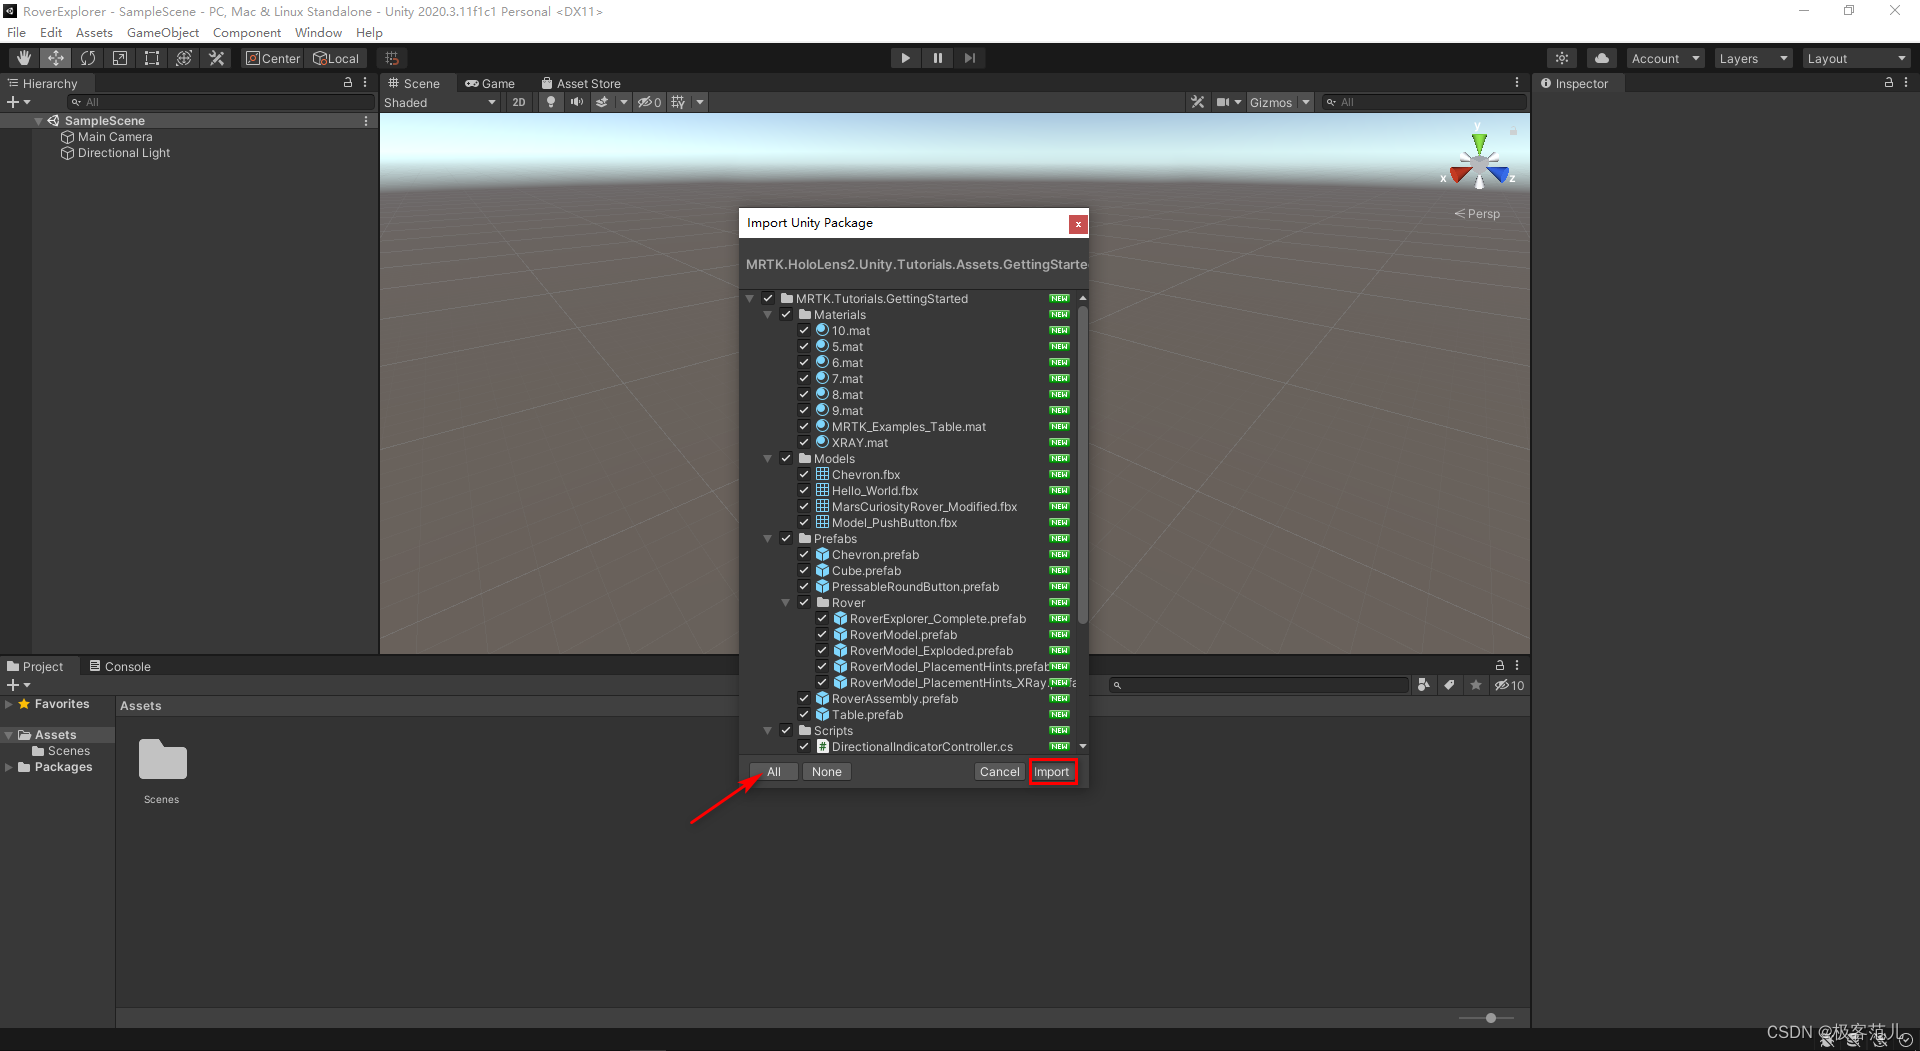Image resolution: width=1920 pixels, height=1051 pixels.
Task: Uncheck 10.mat in import list
Action: tap(804, 330)
